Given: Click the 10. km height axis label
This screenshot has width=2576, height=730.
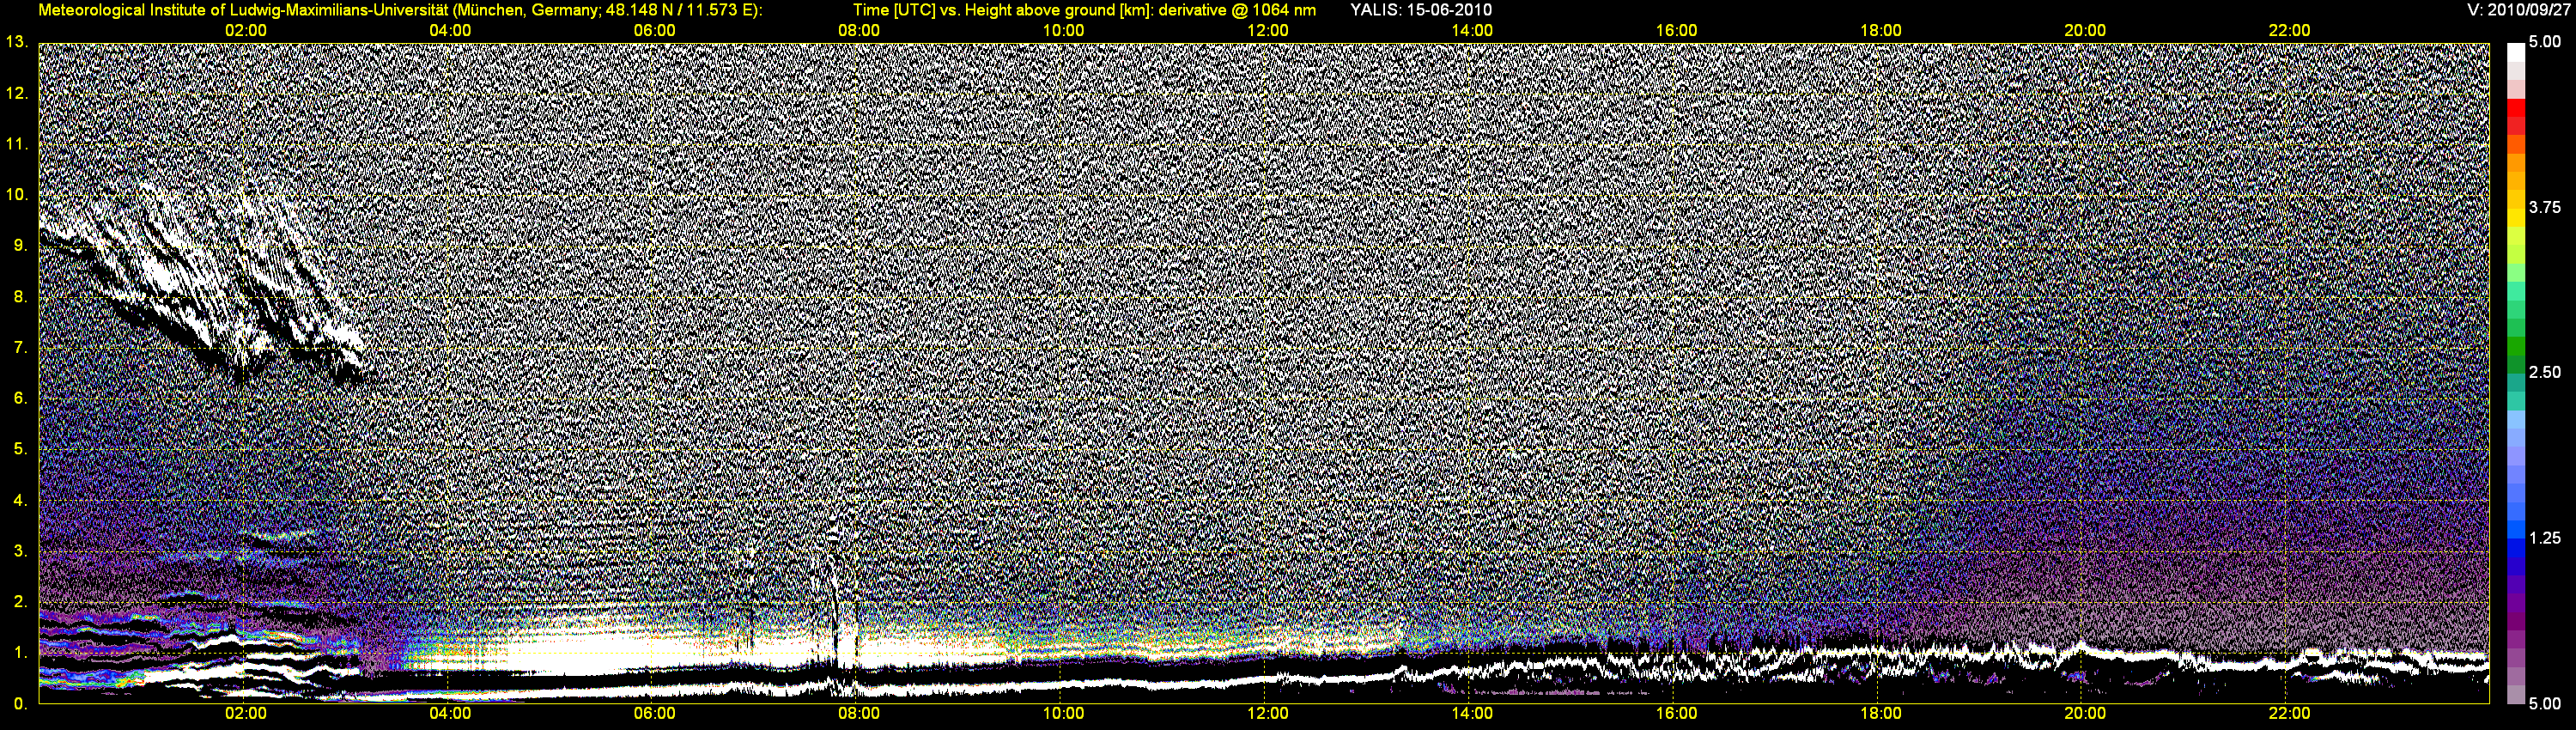Looking at the screenshot, I should 17,194.
